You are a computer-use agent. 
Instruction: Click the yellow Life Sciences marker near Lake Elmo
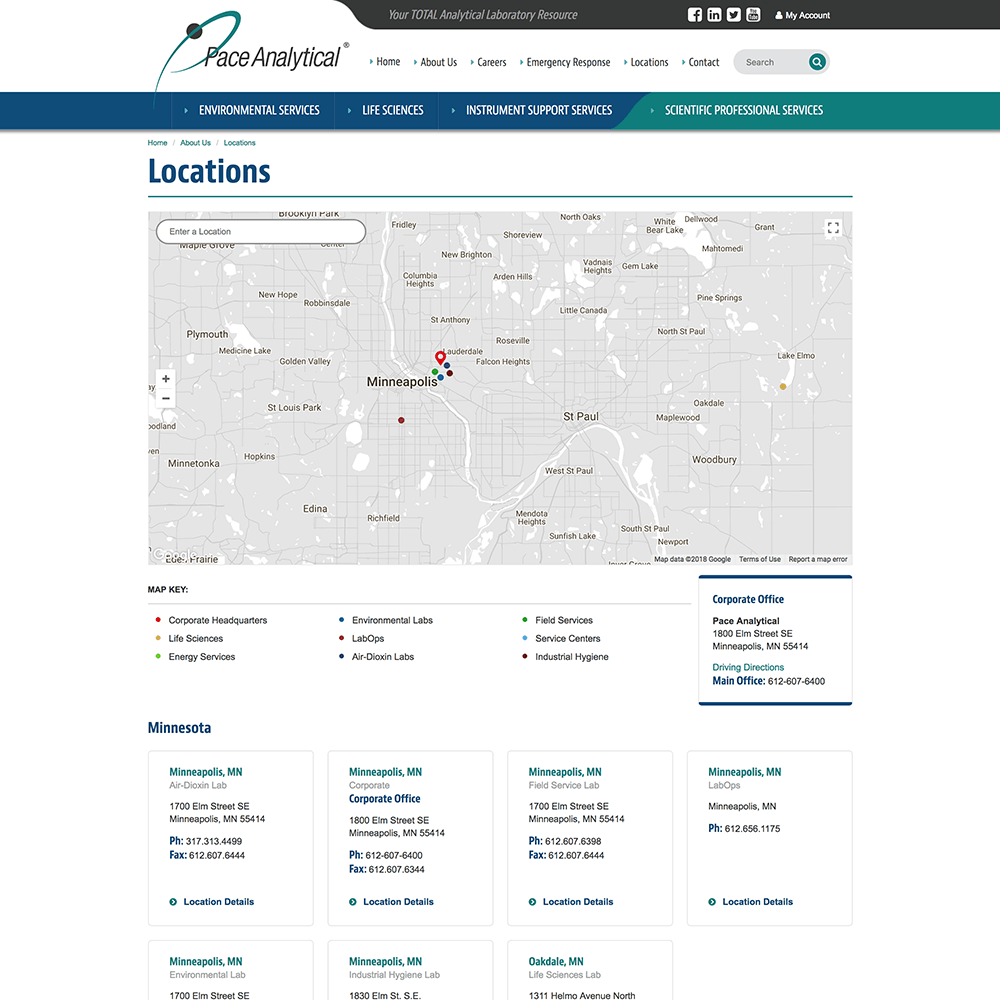coord(783,386)
